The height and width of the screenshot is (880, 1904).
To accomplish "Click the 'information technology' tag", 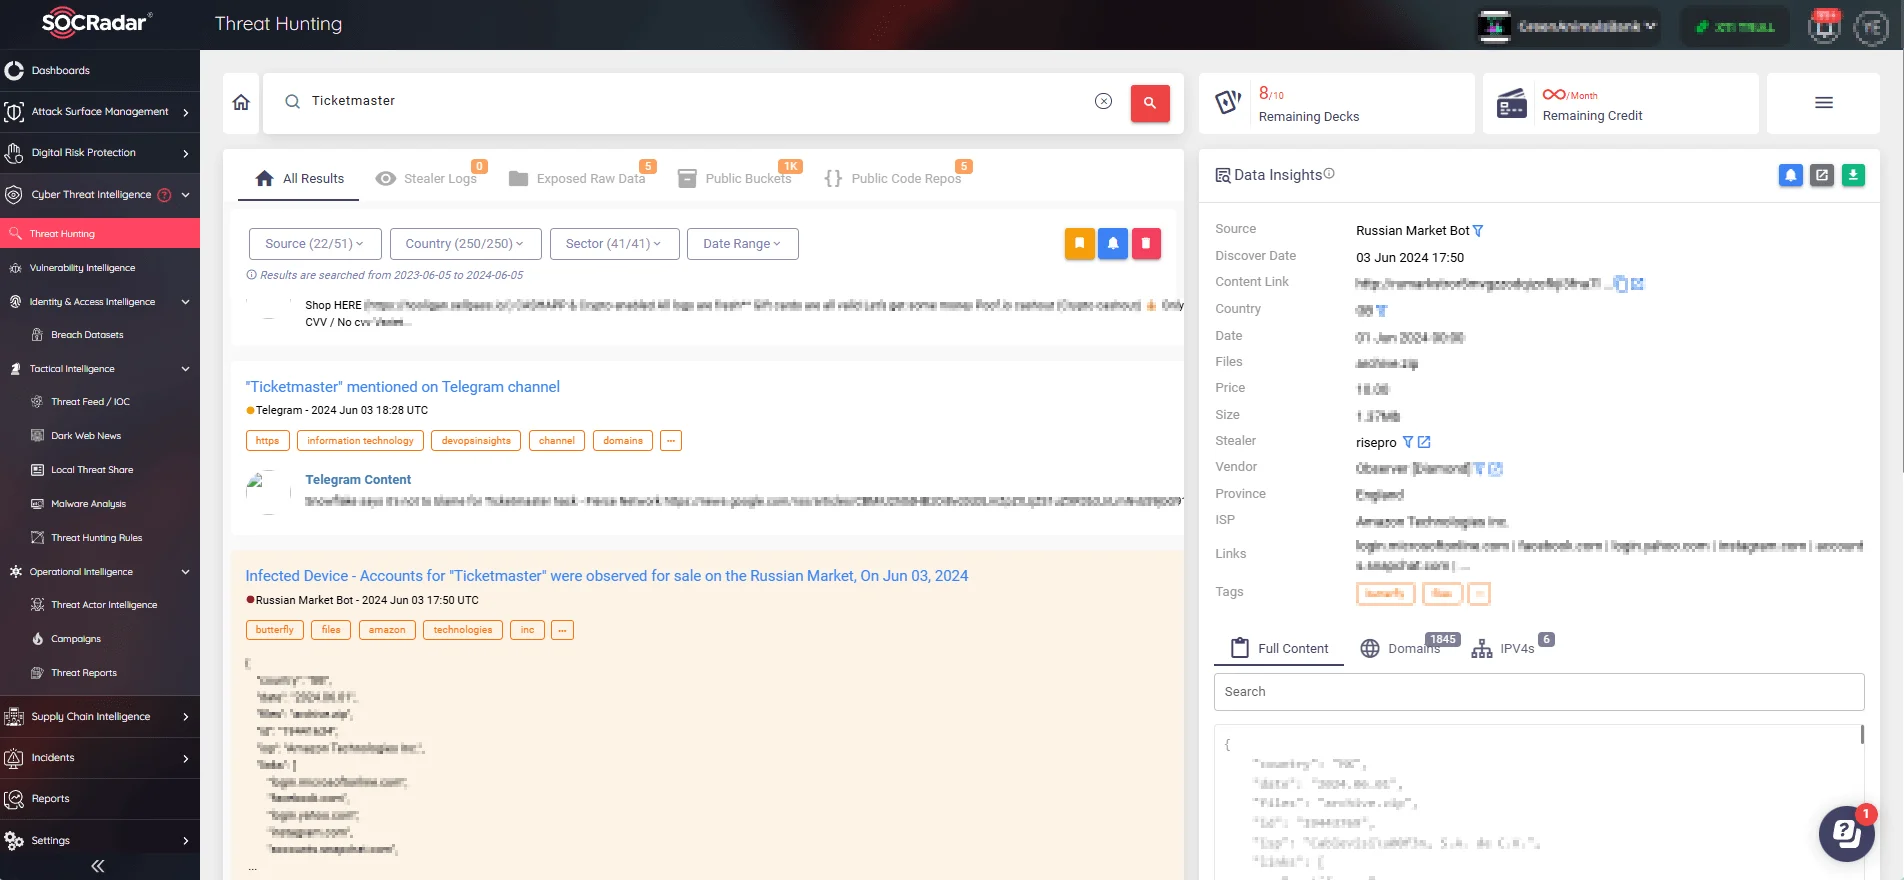I will tap(360, 441).
